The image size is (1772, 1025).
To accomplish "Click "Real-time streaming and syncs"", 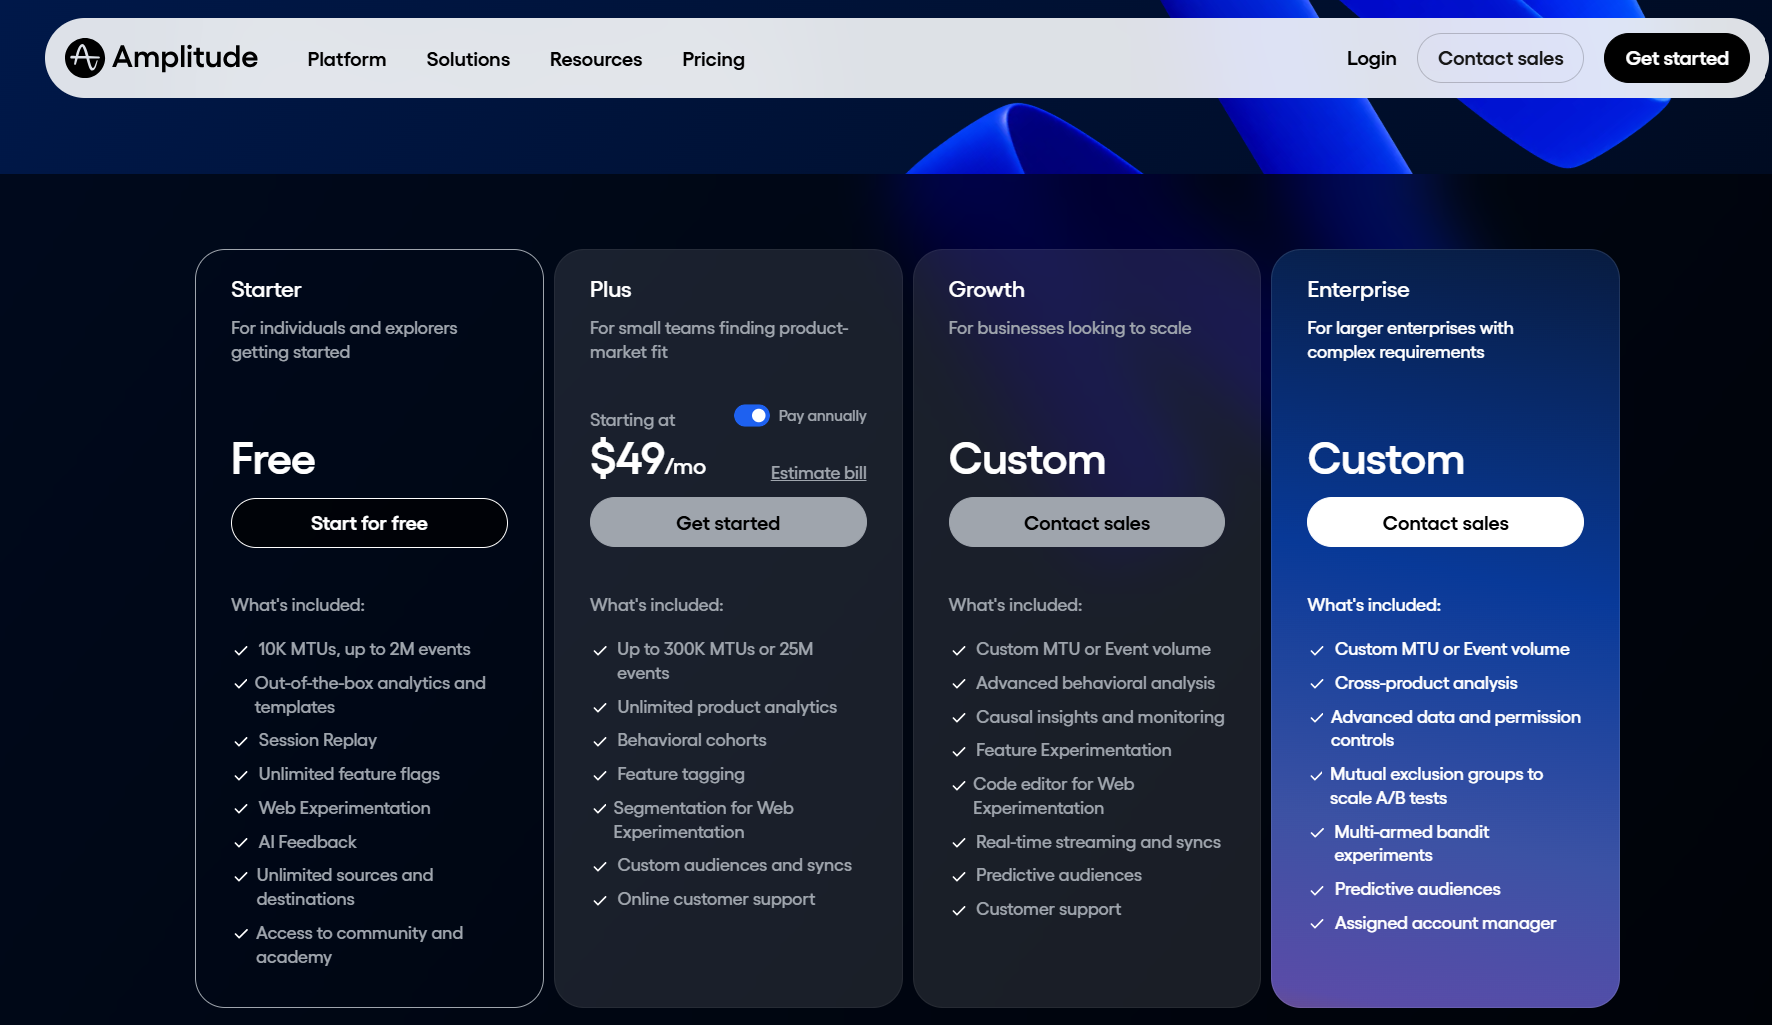I will tap(1098, 842).
